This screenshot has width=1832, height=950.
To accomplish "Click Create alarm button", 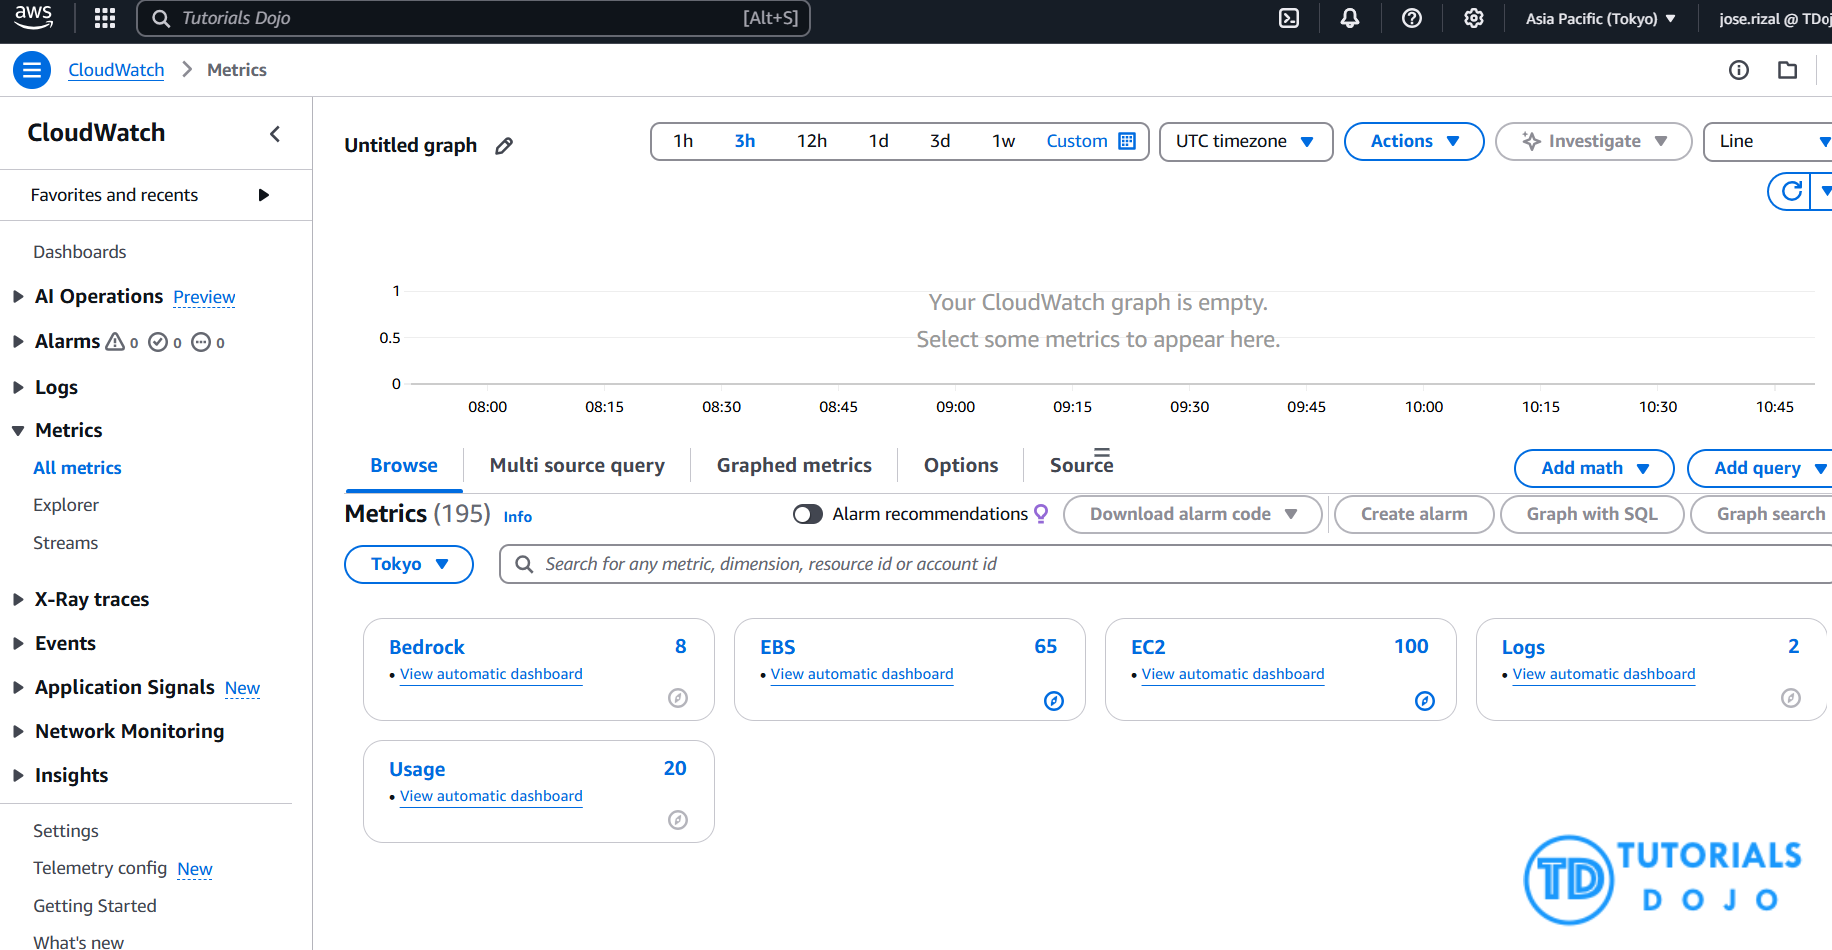I will tap(1414, 514).
